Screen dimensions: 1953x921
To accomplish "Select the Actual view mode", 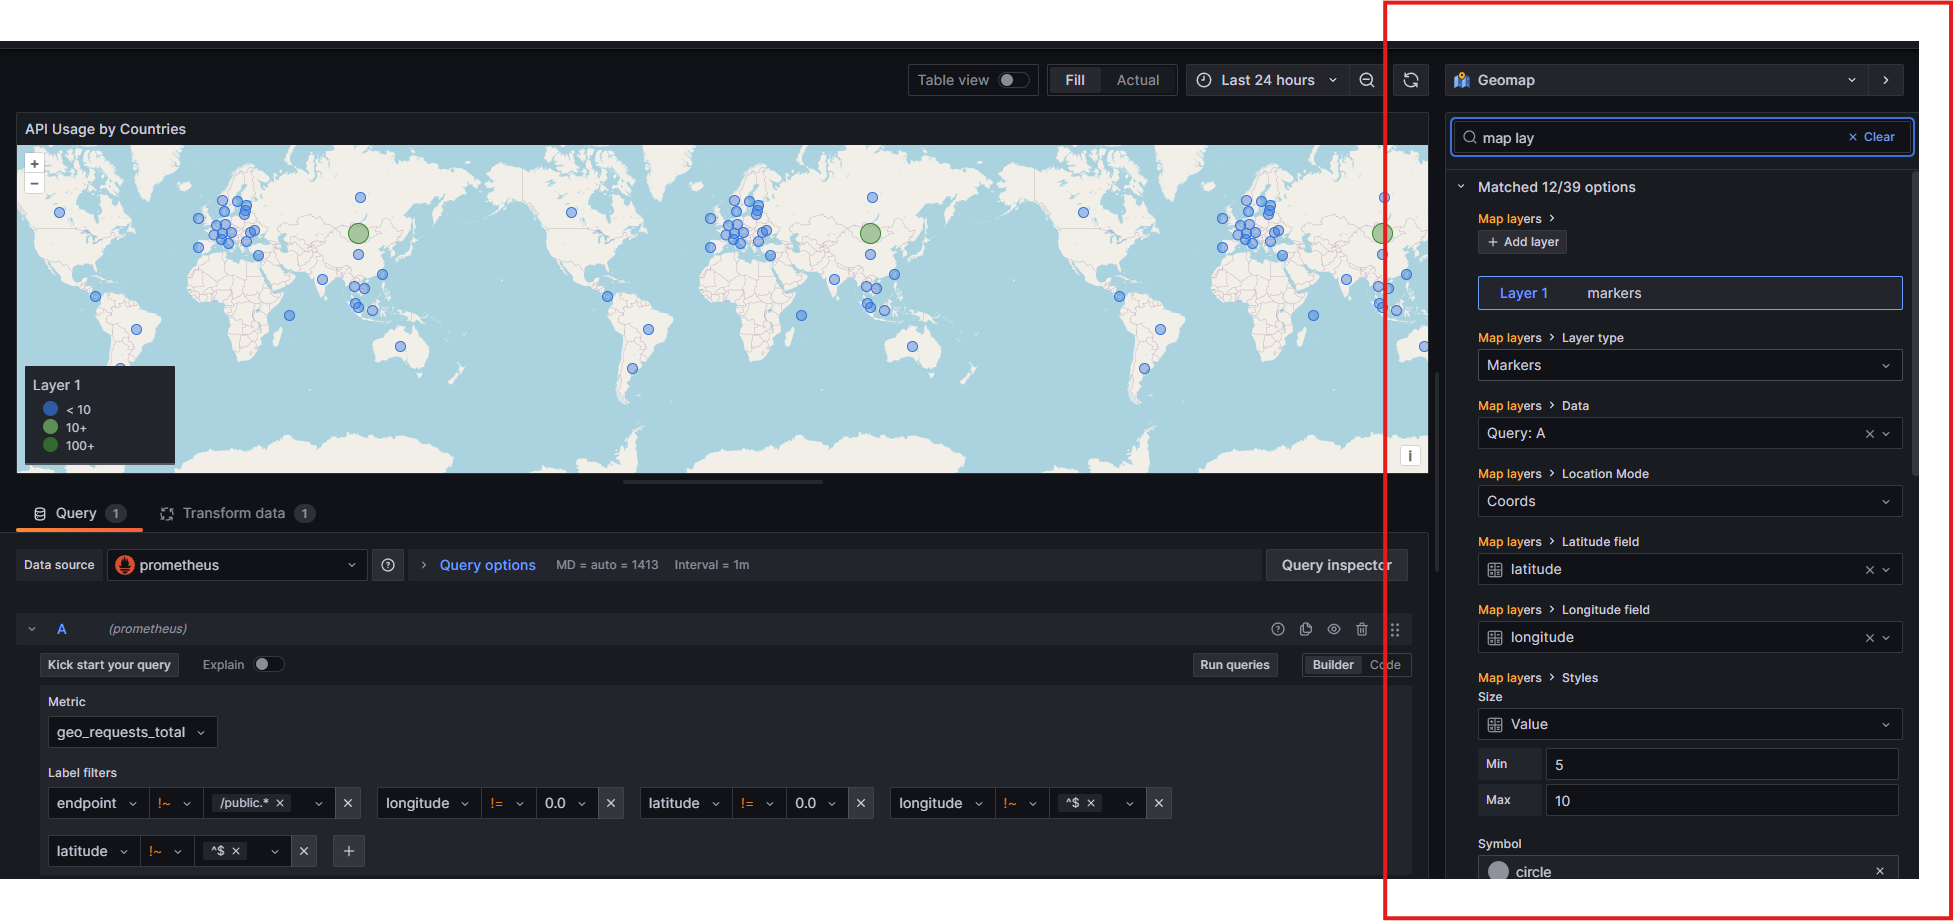I will pyautogui.click(x=1137, y=80).
